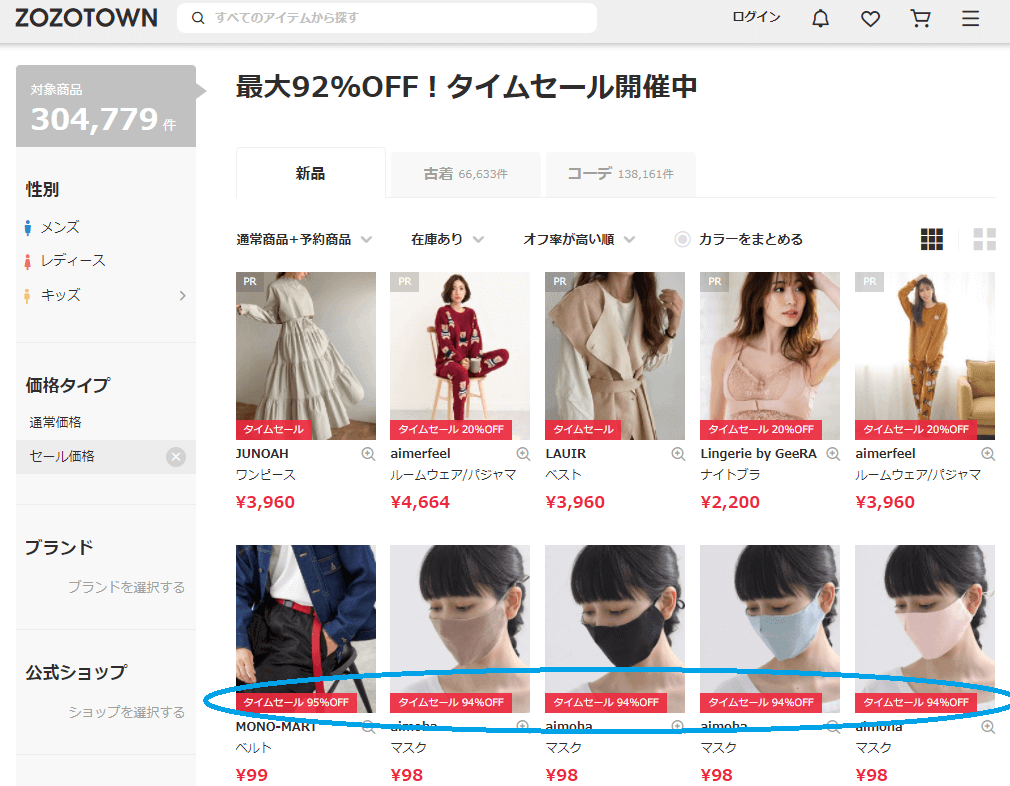The image size is (1010, 786).
Task: Click the search magnifier icon
Action: [198, 18]
